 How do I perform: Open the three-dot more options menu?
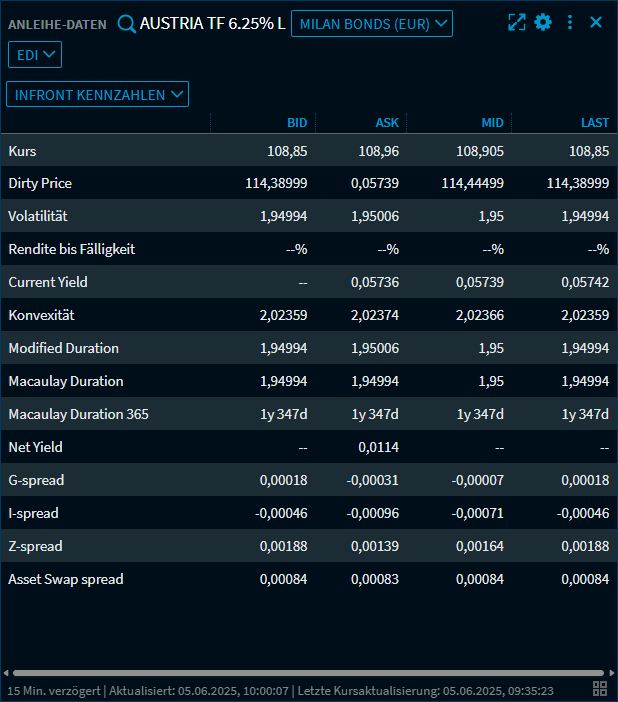coord(570,22)
